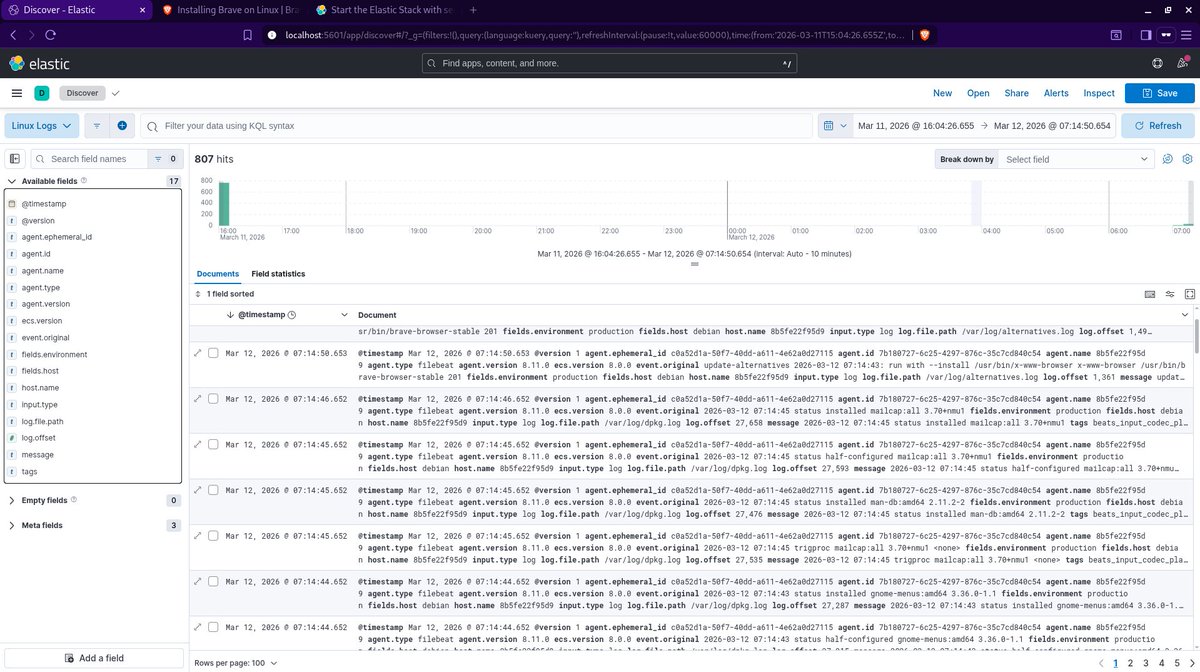Open the green D space selector
Image resolution: width=1200 pixels, height=672 pixels.
point(41,93)
